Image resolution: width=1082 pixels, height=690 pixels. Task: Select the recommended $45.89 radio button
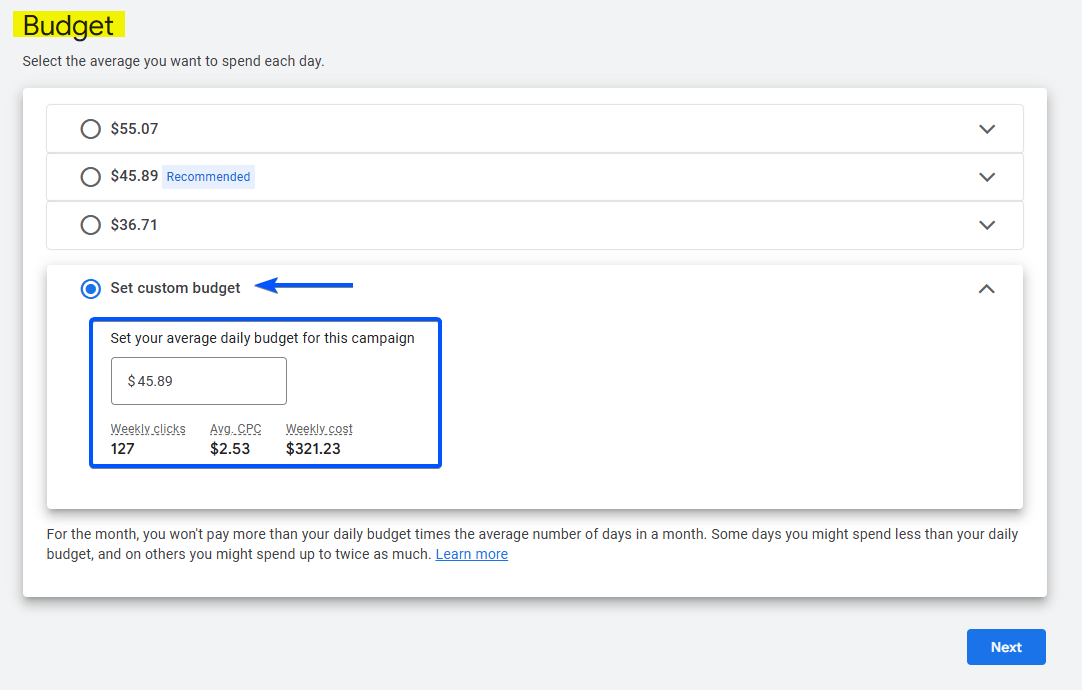tap(91, 177)
